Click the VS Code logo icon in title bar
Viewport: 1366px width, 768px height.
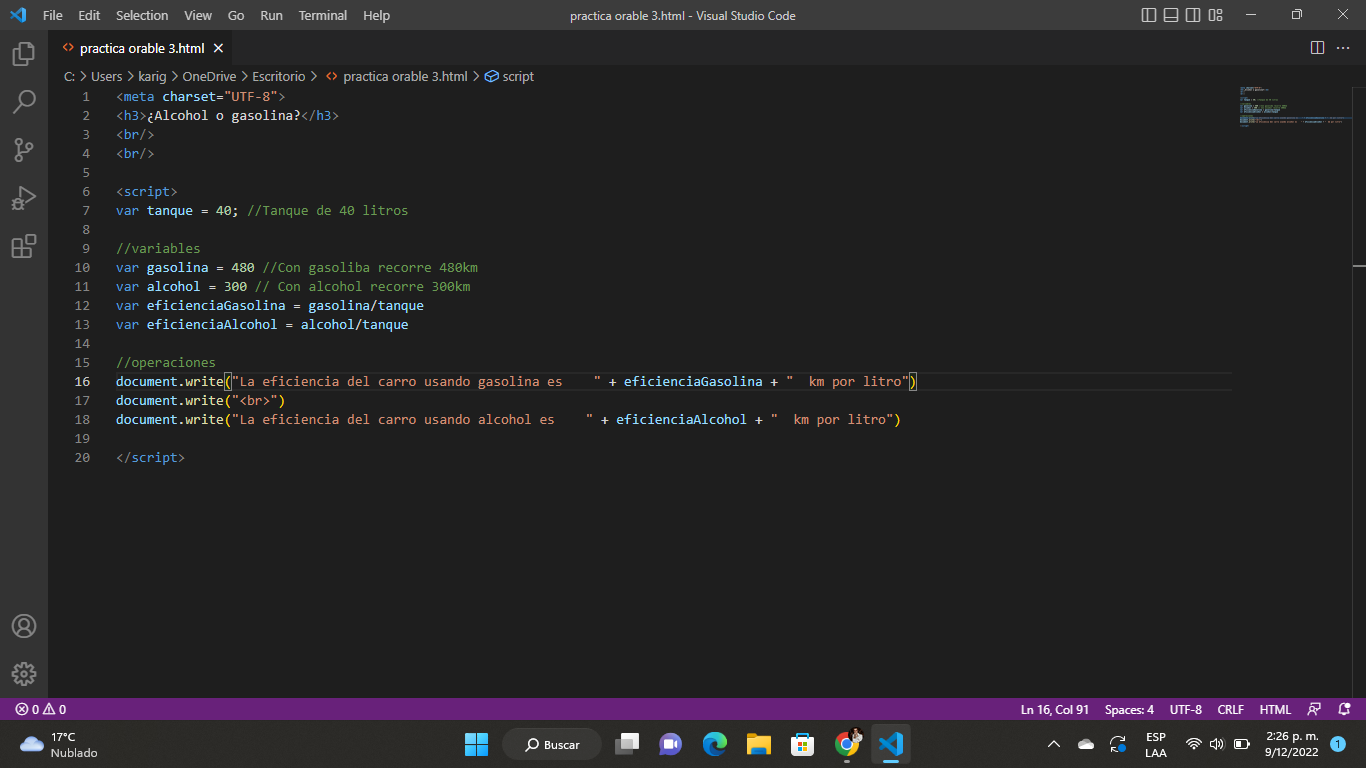pos(17,15)
